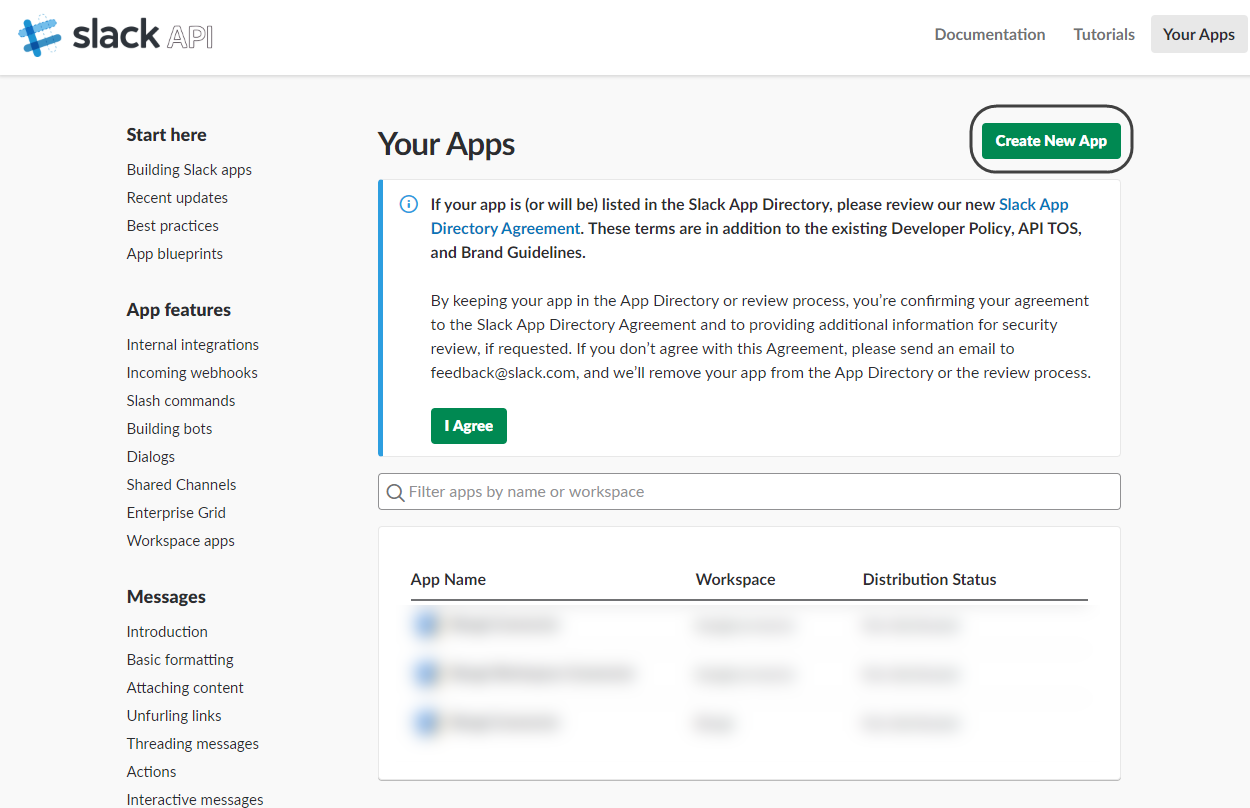Open Workspace apps link
The image size is (1250, 808).
[181, 541]
